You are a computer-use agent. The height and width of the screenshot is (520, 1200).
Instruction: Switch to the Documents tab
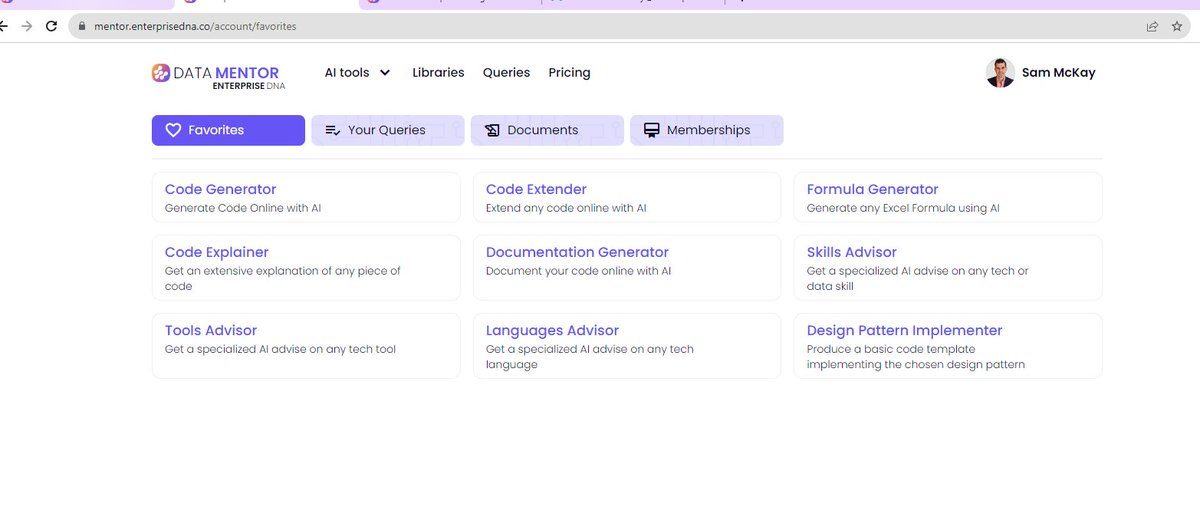[x=547, y=130]
